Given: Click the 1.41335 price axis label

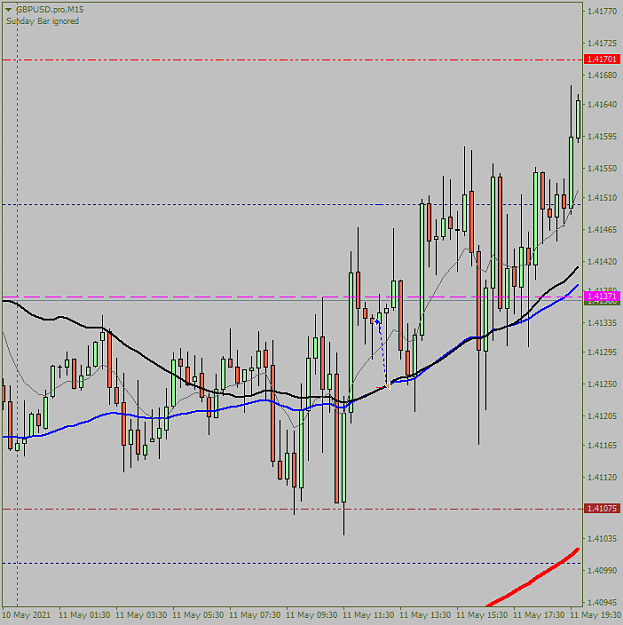Looking at the screenshot, I should coord(602,322).
